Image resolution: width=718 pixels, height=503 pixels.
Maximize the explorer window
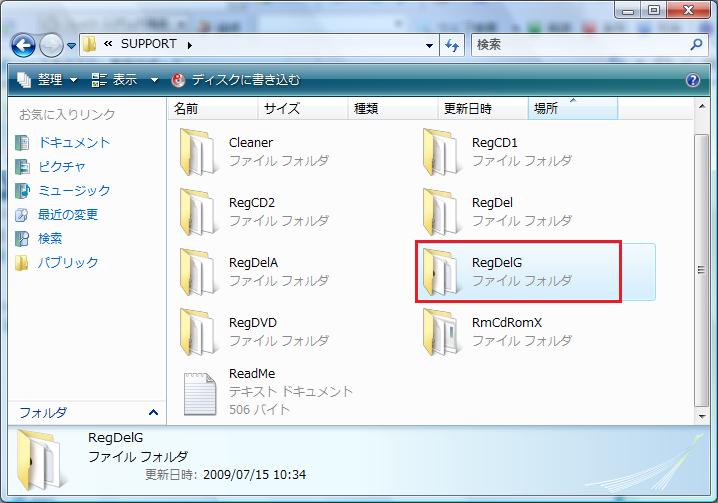(x=654, y=10)
